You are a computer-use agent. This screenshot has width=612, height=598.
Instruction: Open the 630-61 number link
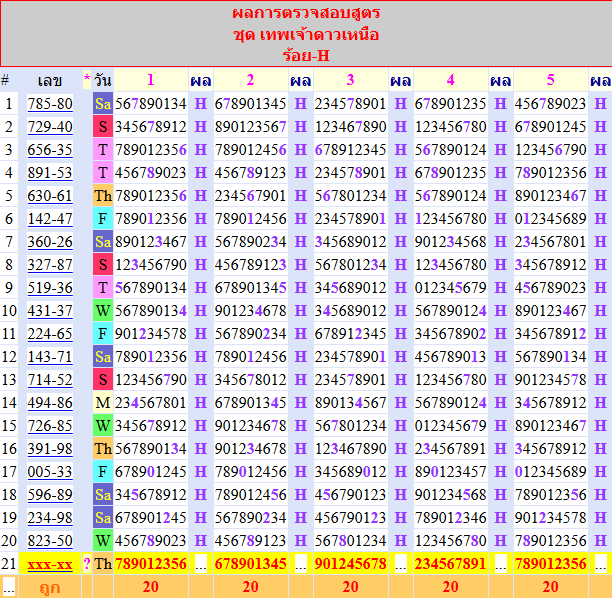tap(49, 196)
